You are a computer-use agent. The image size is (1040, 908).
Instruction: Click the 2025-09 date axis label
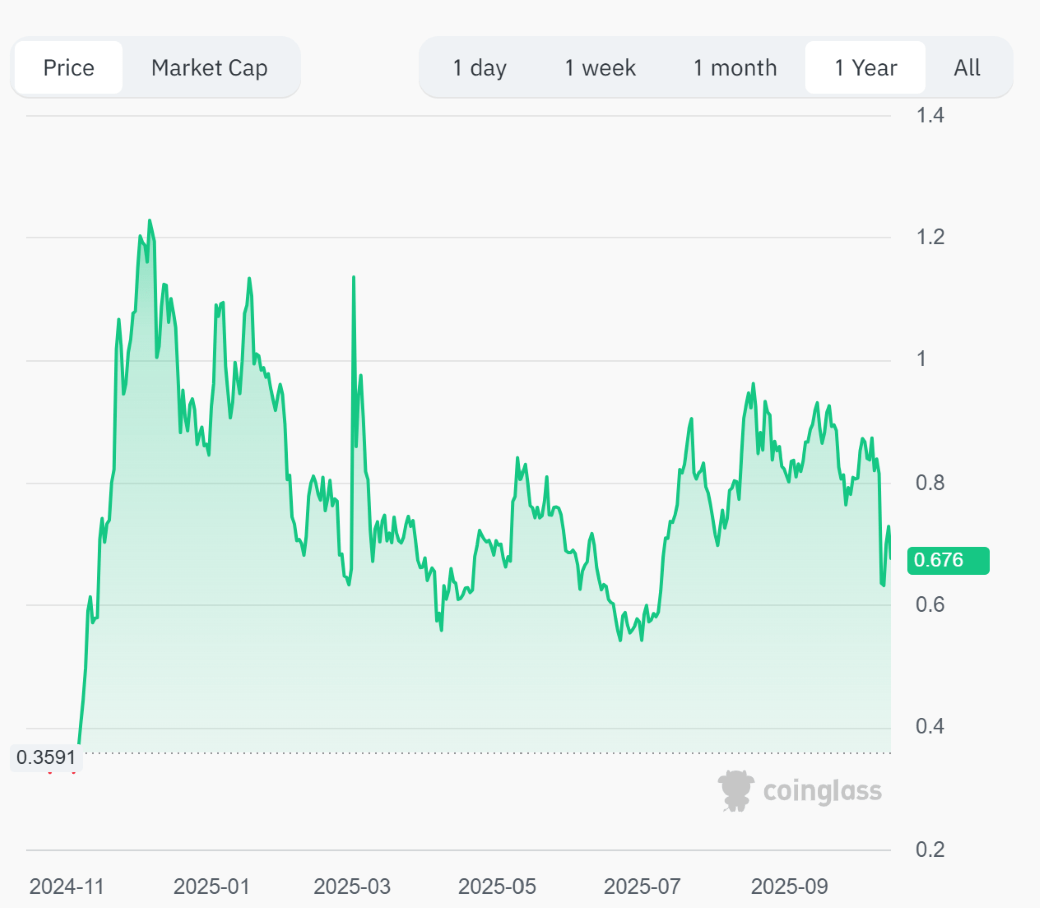(x=789, y=887)
